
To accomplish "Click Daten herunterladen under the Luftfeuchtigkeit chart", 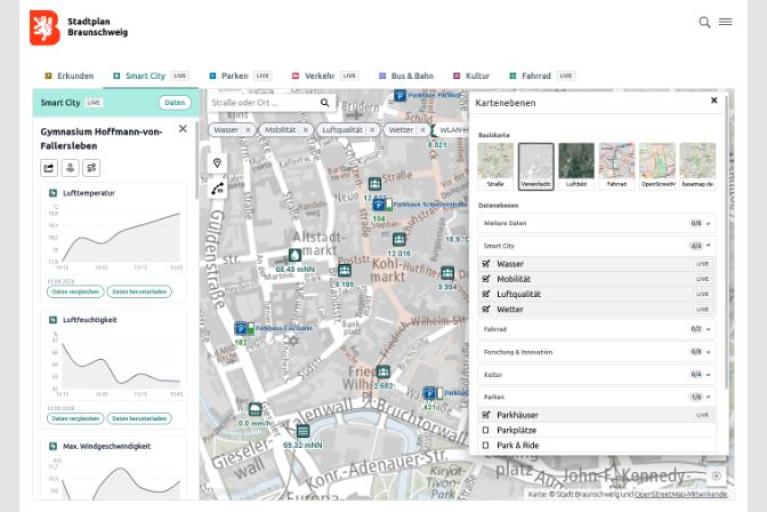I will 139,419.
